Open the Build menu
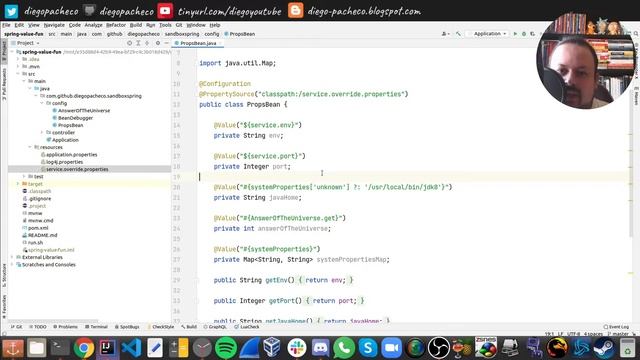The height and width of the screenshot is (360, 640). tap(136, 25)
